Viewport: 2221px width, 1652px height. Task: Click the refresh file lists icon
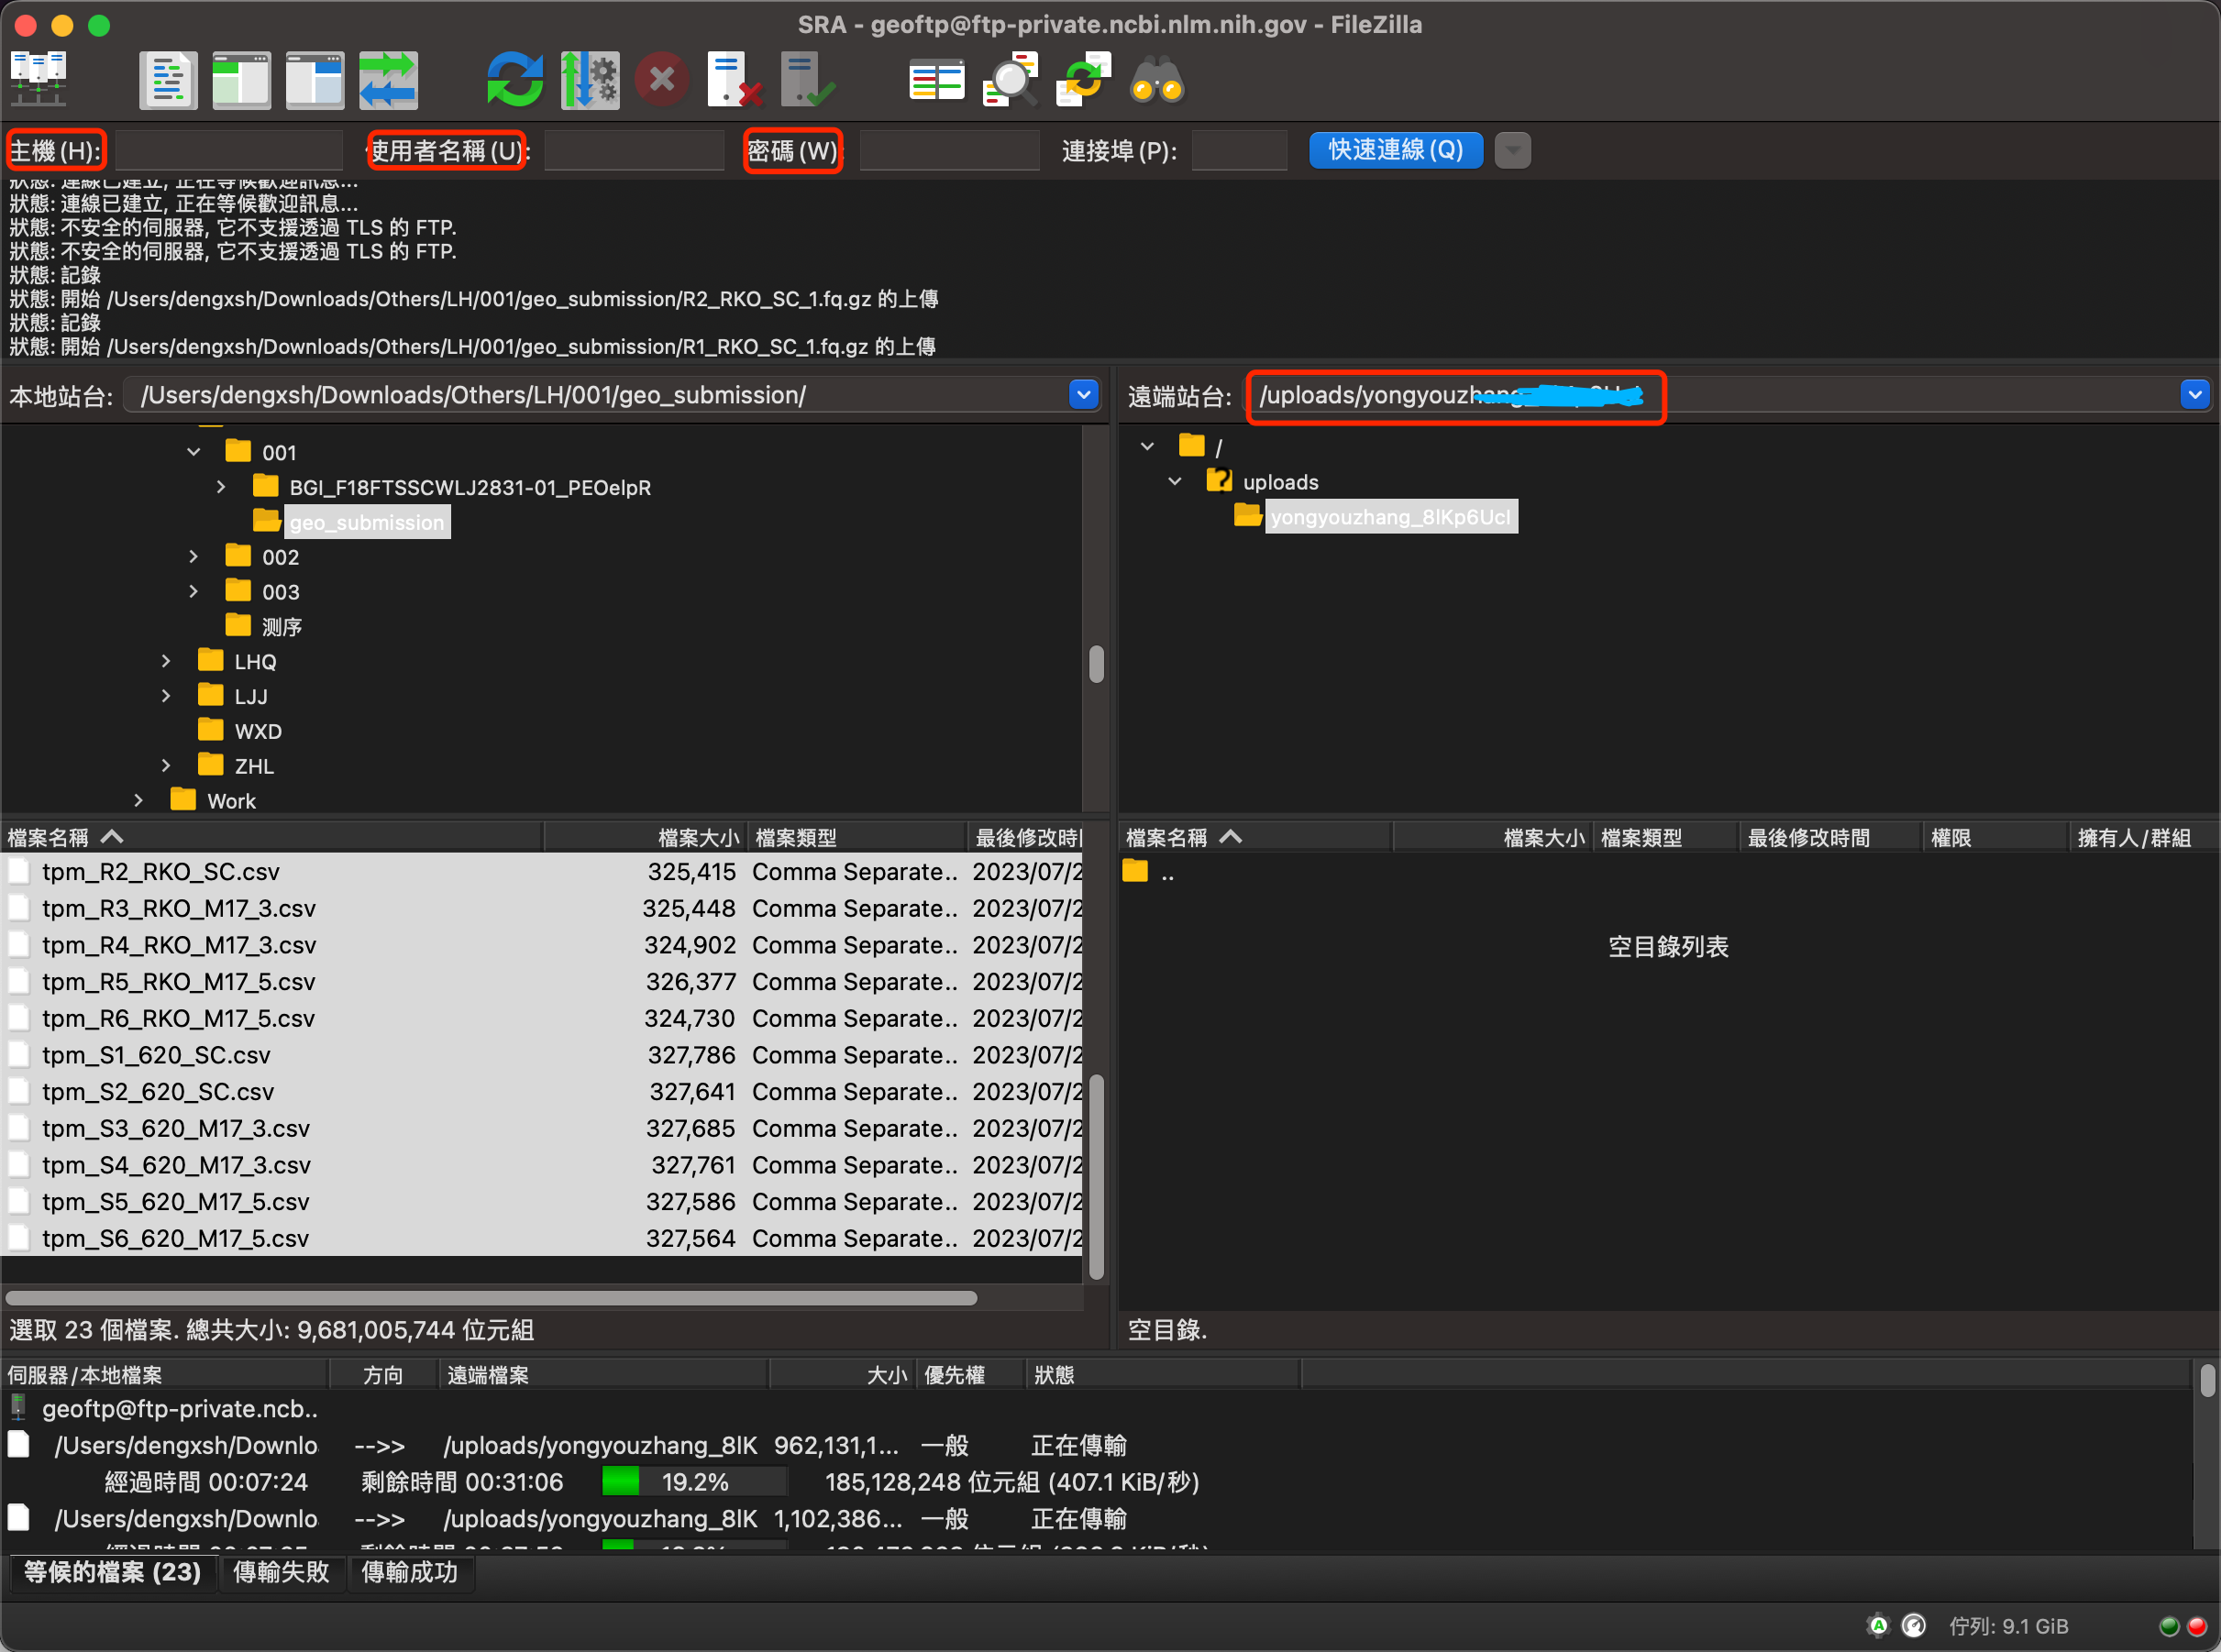point(514,79)
